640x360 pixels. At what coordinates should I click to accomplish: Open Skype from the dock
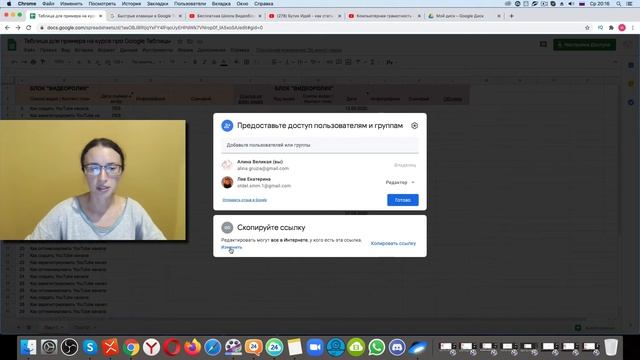coord(90,347)
